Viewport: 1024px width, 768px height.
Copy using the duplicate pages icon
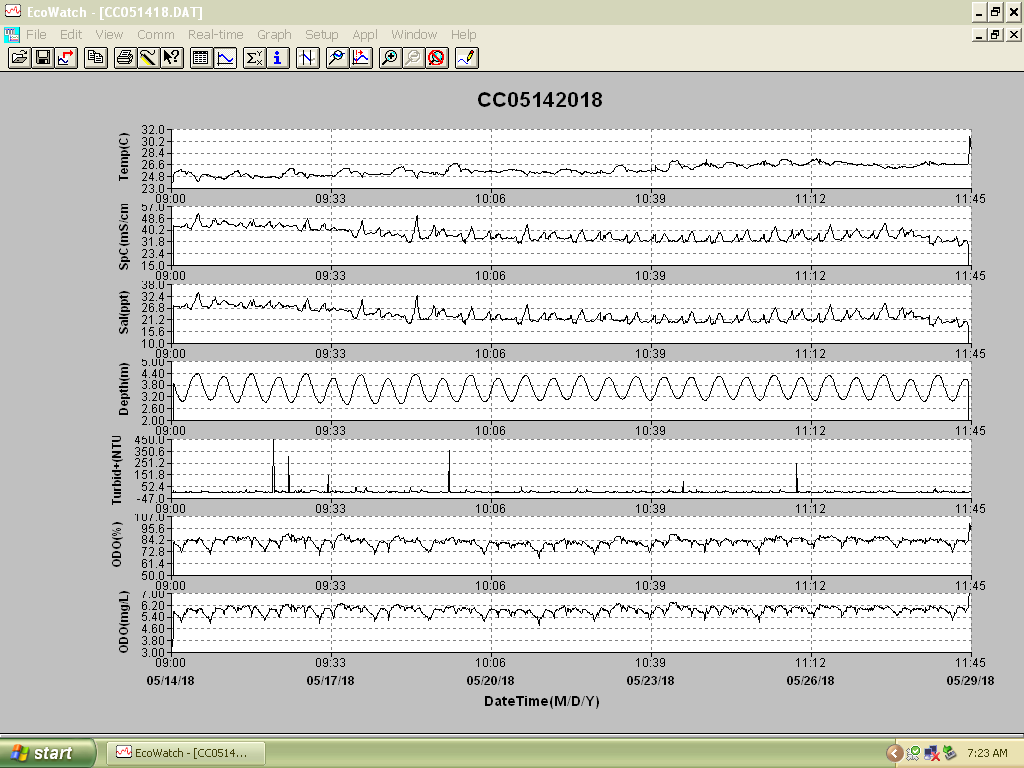coord(96,58)
